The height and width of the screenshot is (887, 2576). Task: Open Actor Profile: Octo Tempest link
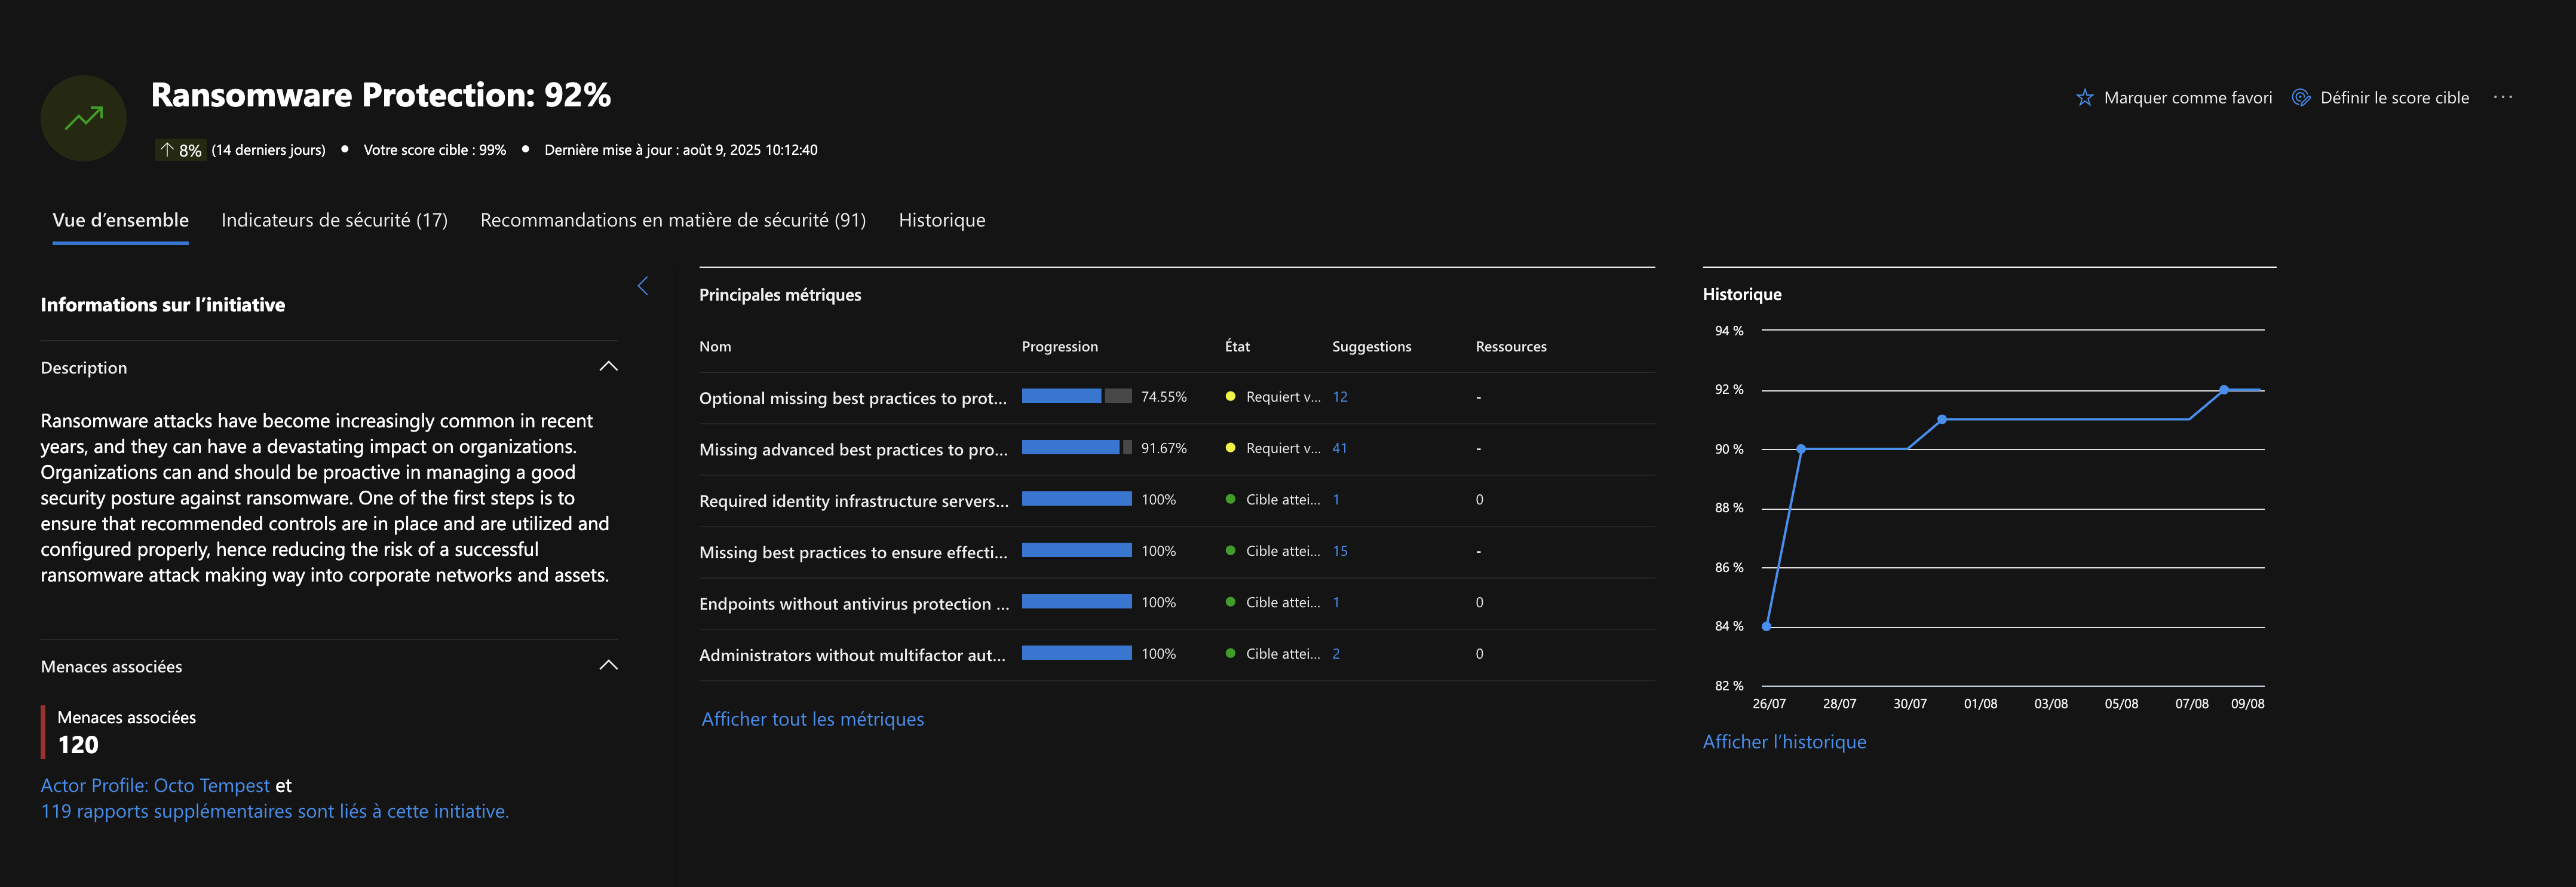(155, 786)
